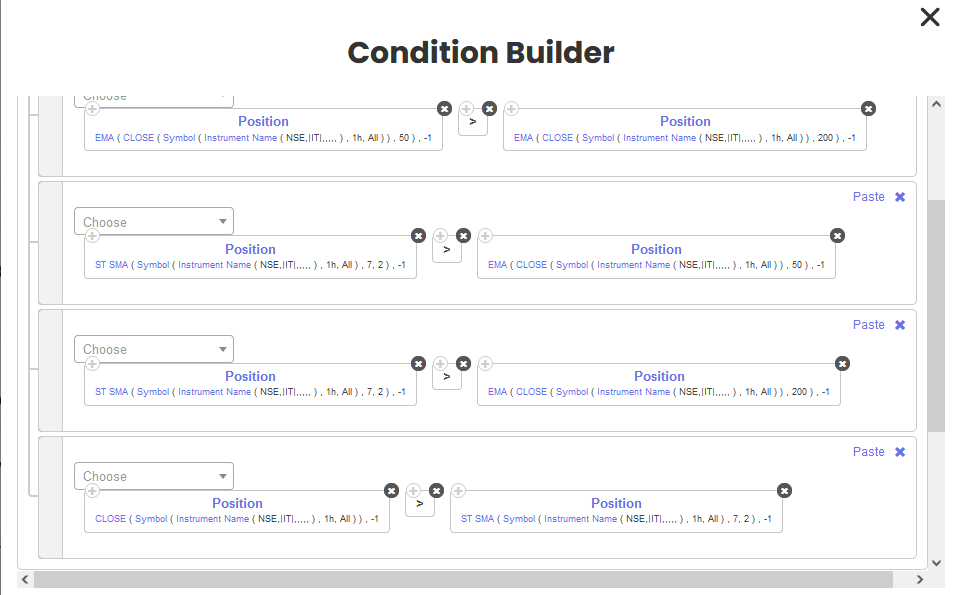The width and height of the screenshot is (955, 595).
Task: Click the horizontal scrollbar right arrow
Action: [922, 580]
